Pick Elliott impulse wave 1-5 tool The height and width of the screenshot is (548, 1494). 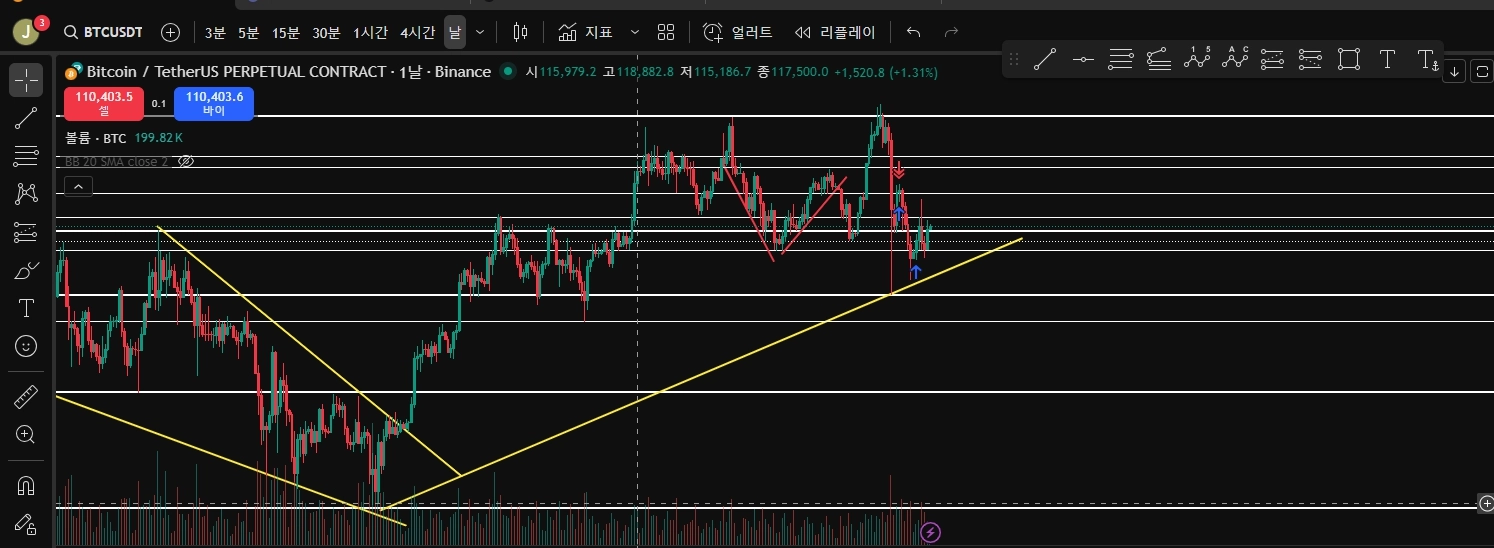pos(1197,59)
